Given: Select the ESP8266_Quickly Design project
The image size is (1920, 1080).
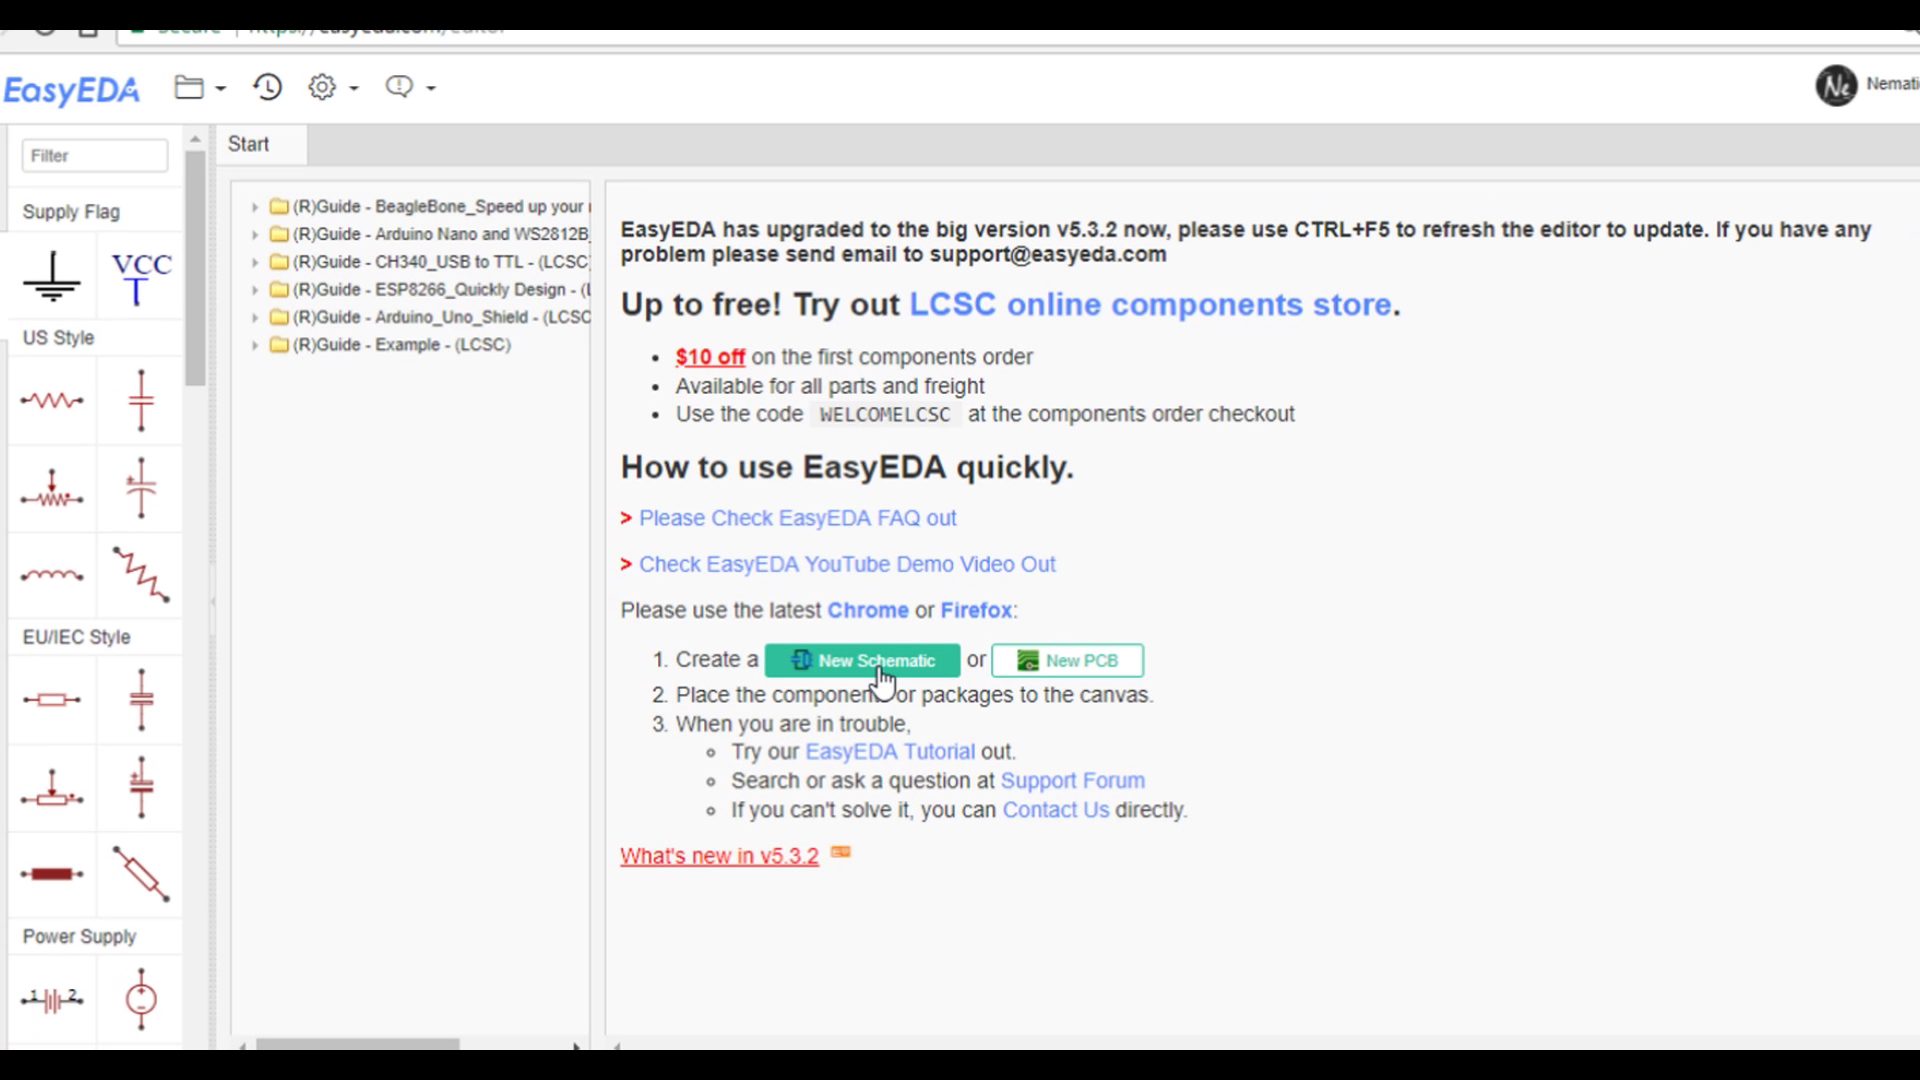Looking at the screenshot, I should point(441,290).
